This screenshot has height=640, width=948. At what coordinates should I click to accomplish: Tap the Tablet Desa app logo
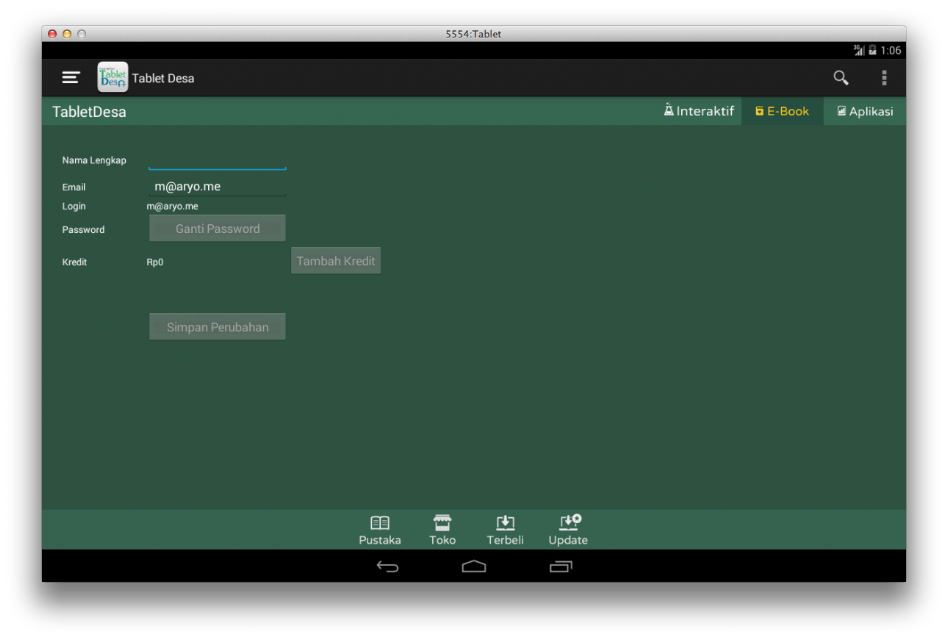point(112,77)
